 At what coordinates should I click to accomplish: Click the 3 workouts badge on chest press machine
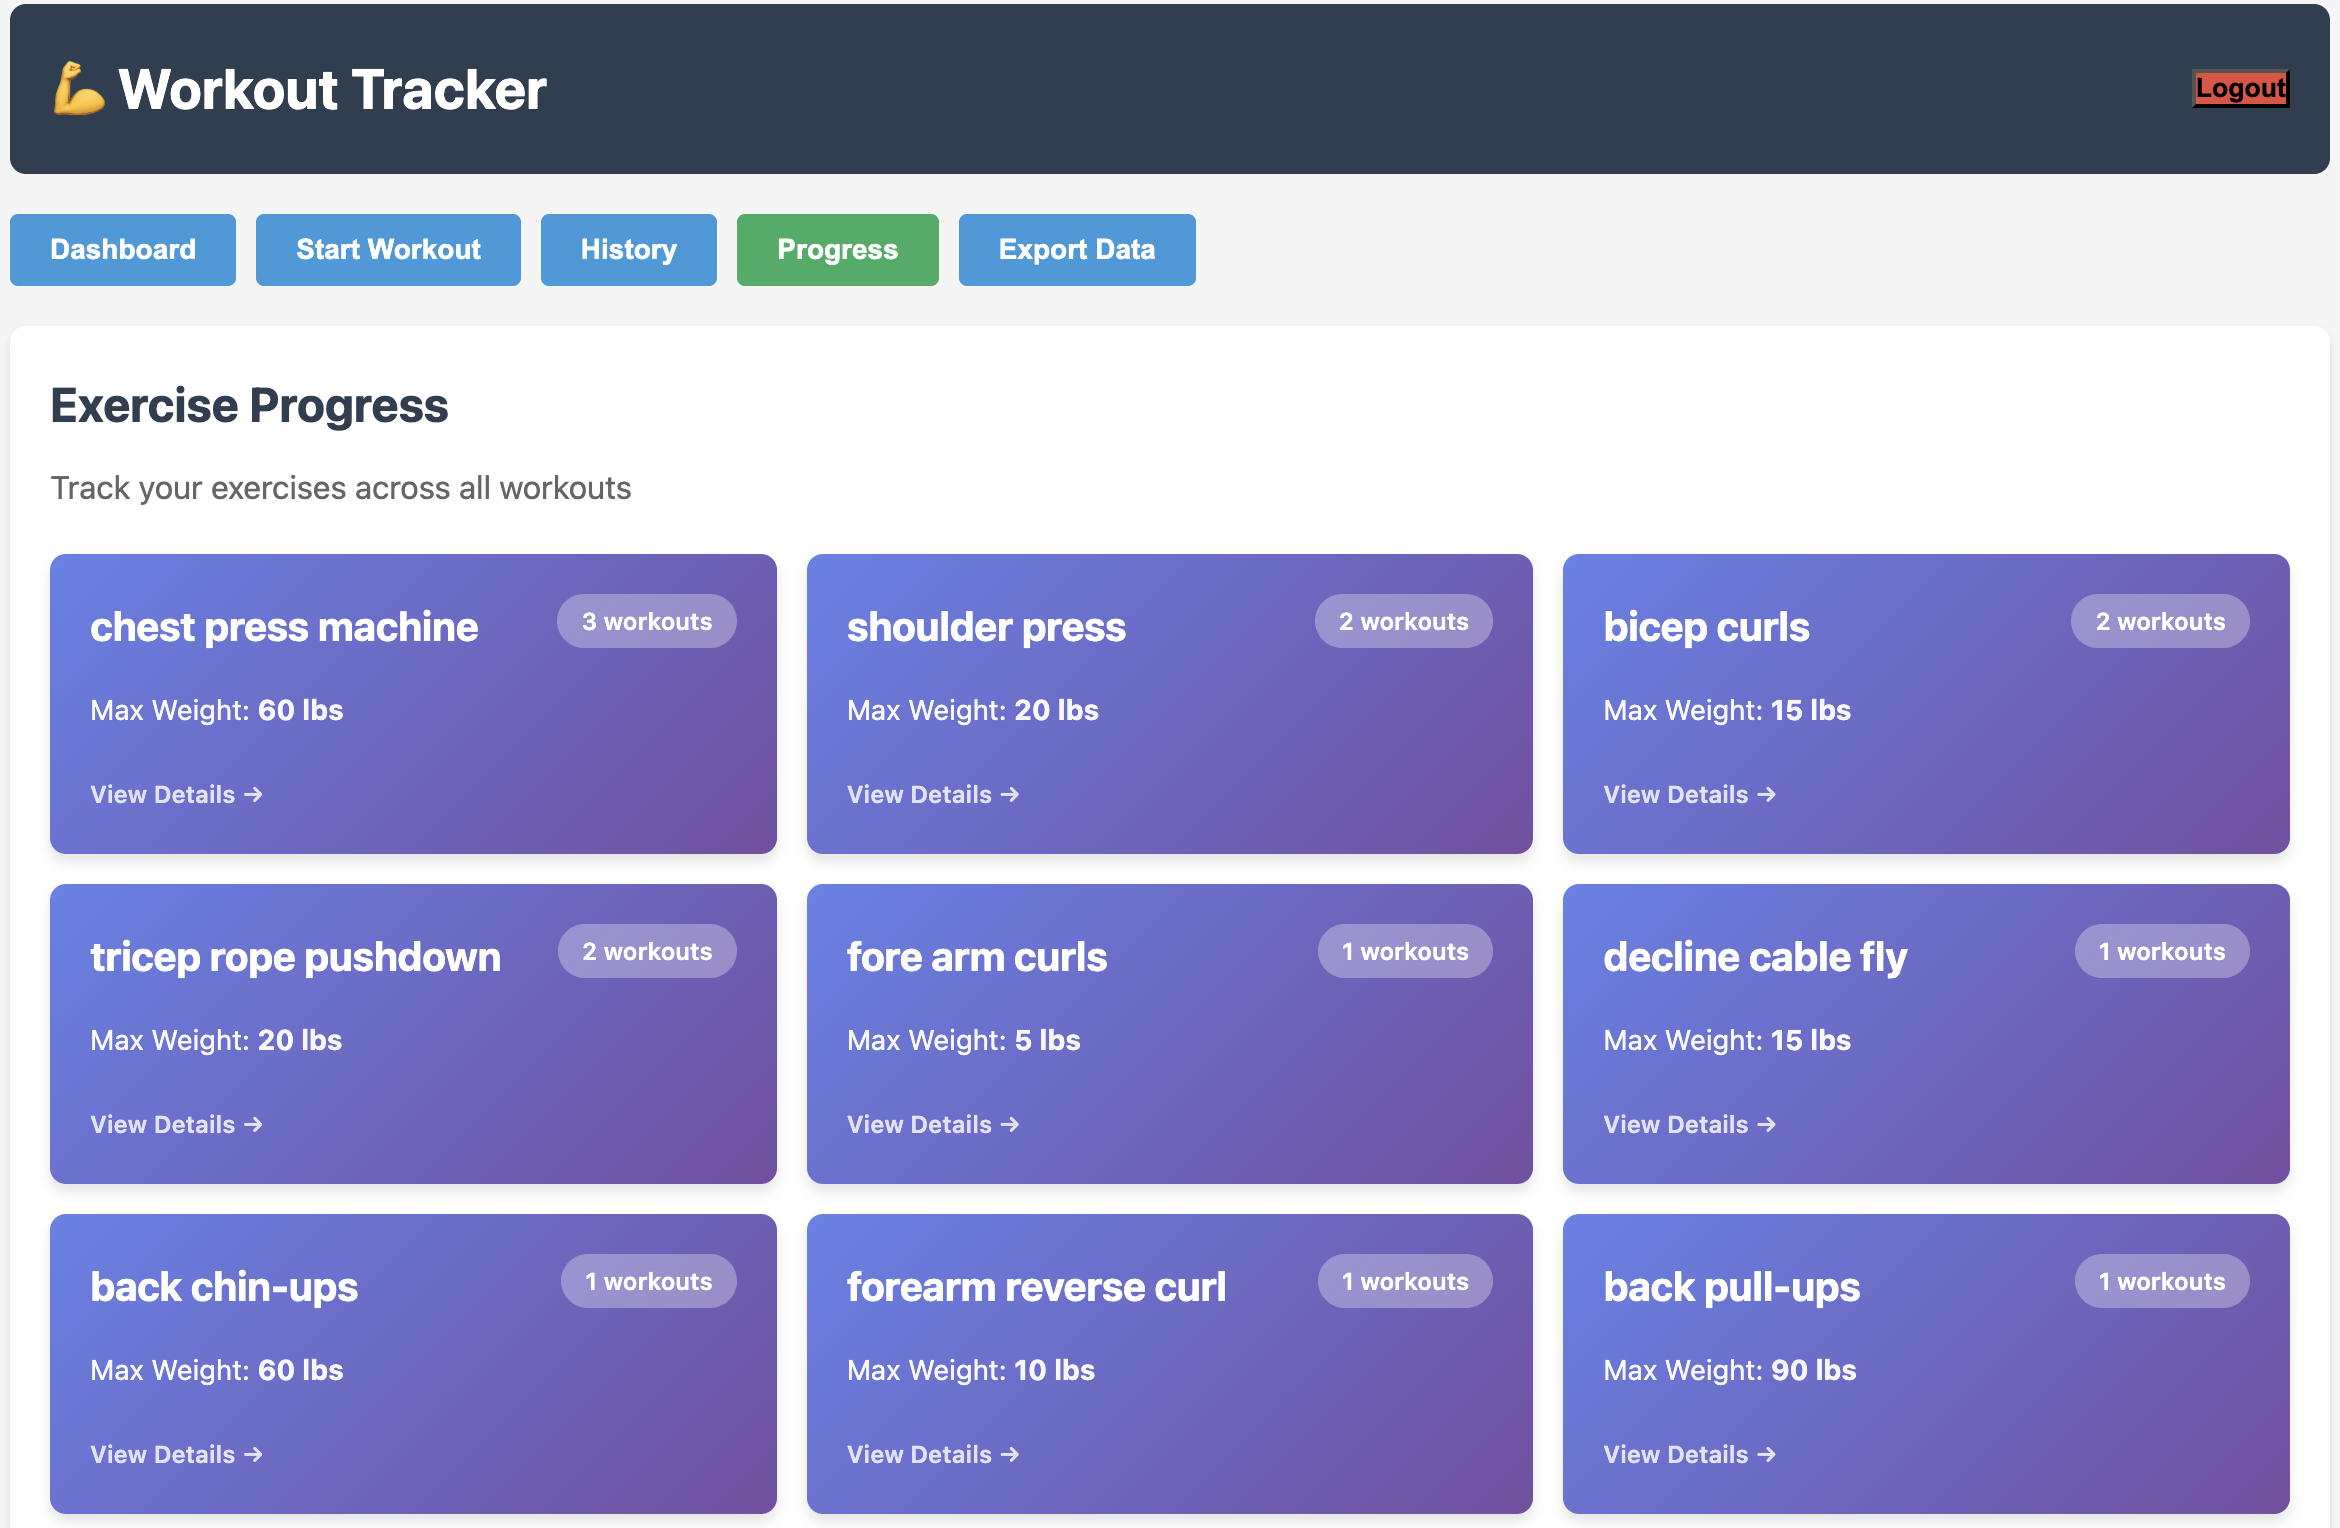647,620
